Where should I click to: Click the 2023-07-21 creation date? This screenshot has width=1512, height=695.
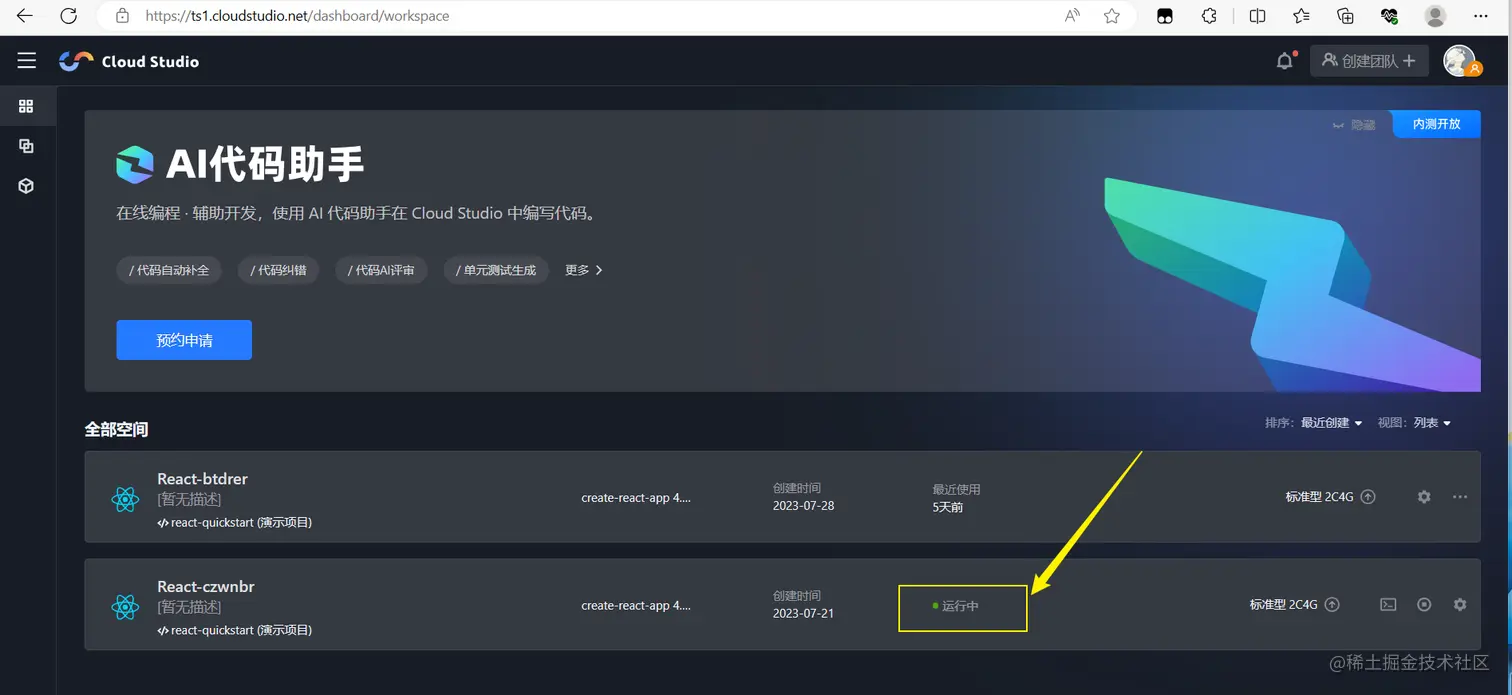click(803, 613)
